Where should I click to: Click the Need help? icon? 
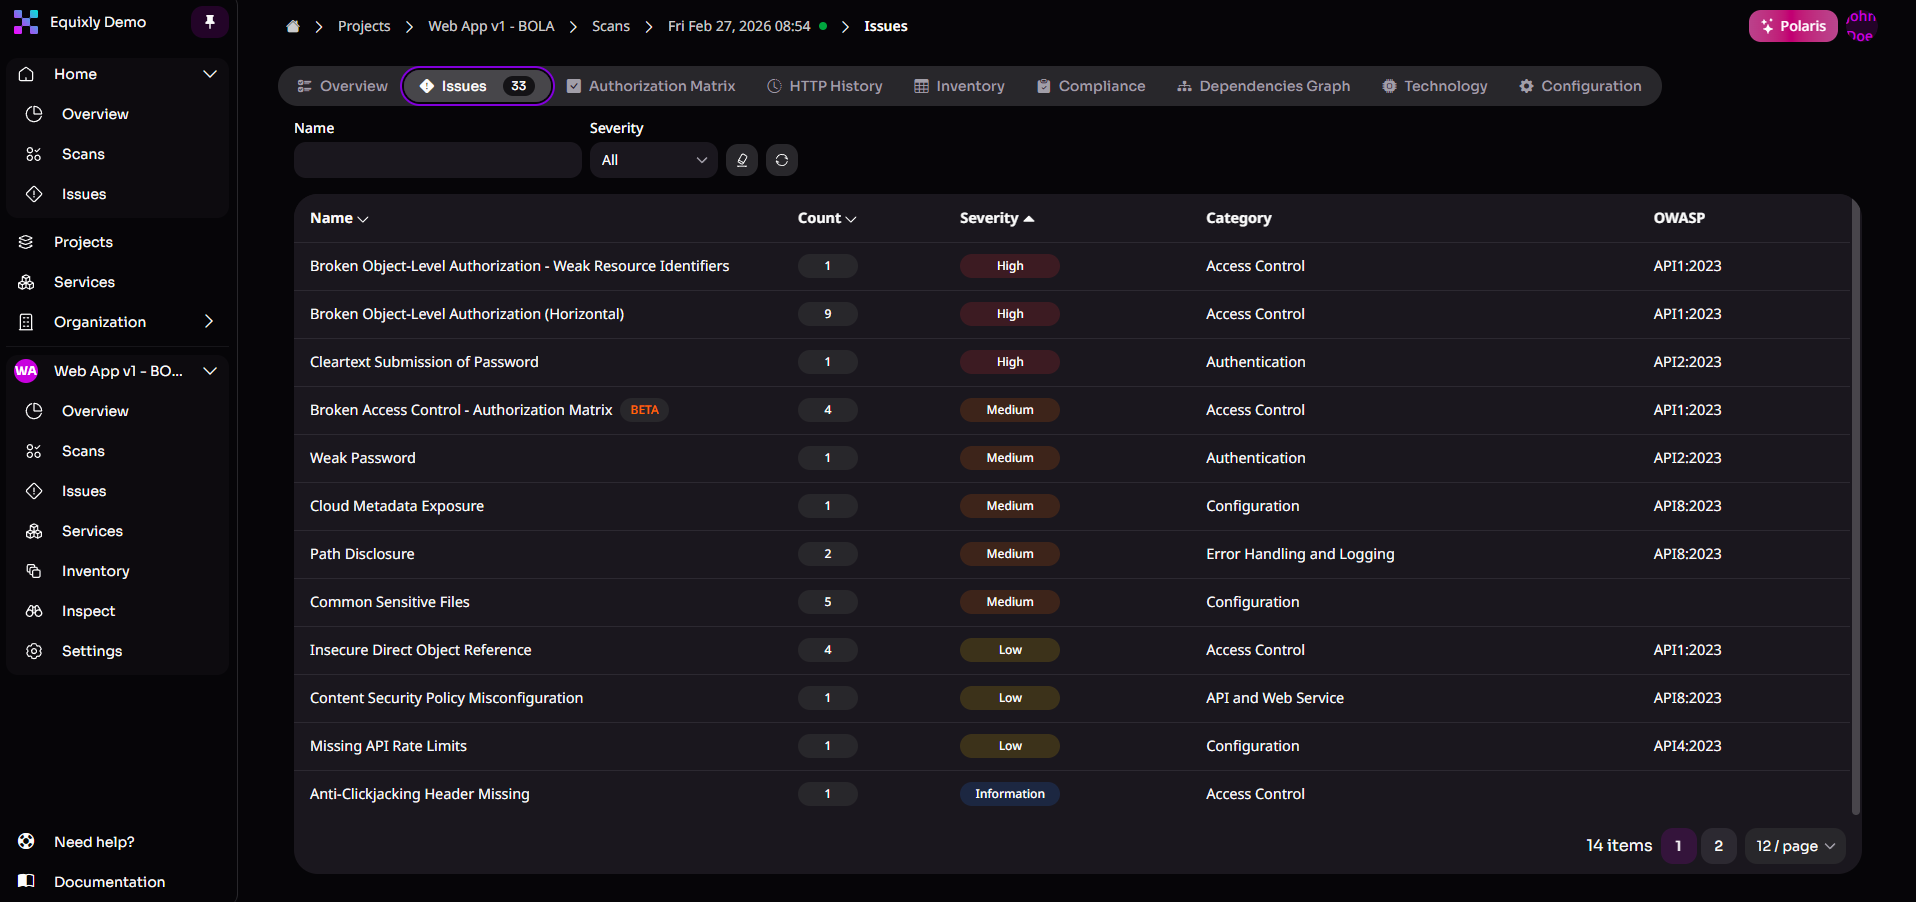27,842
